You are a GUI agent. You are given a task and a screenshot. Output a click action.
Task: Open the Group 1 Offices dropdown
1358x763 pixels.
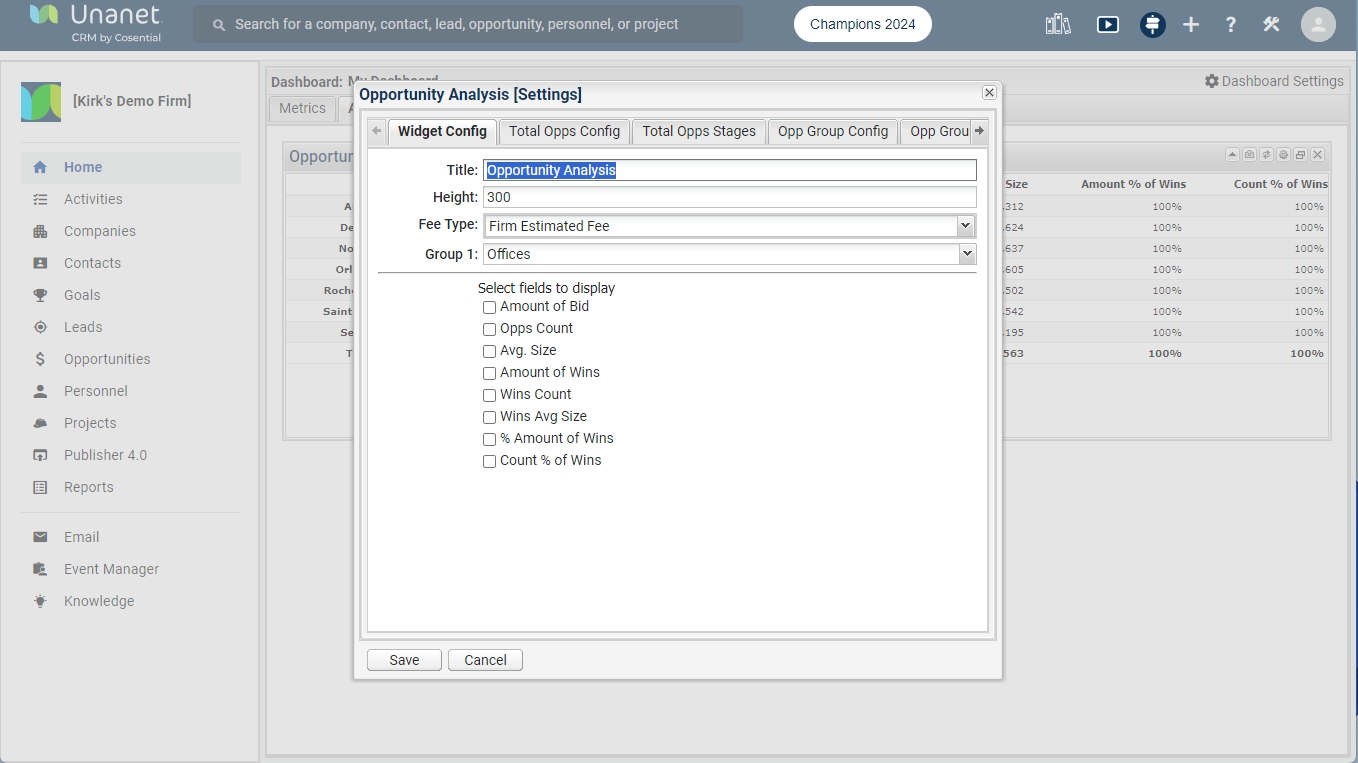click(729, 254)
